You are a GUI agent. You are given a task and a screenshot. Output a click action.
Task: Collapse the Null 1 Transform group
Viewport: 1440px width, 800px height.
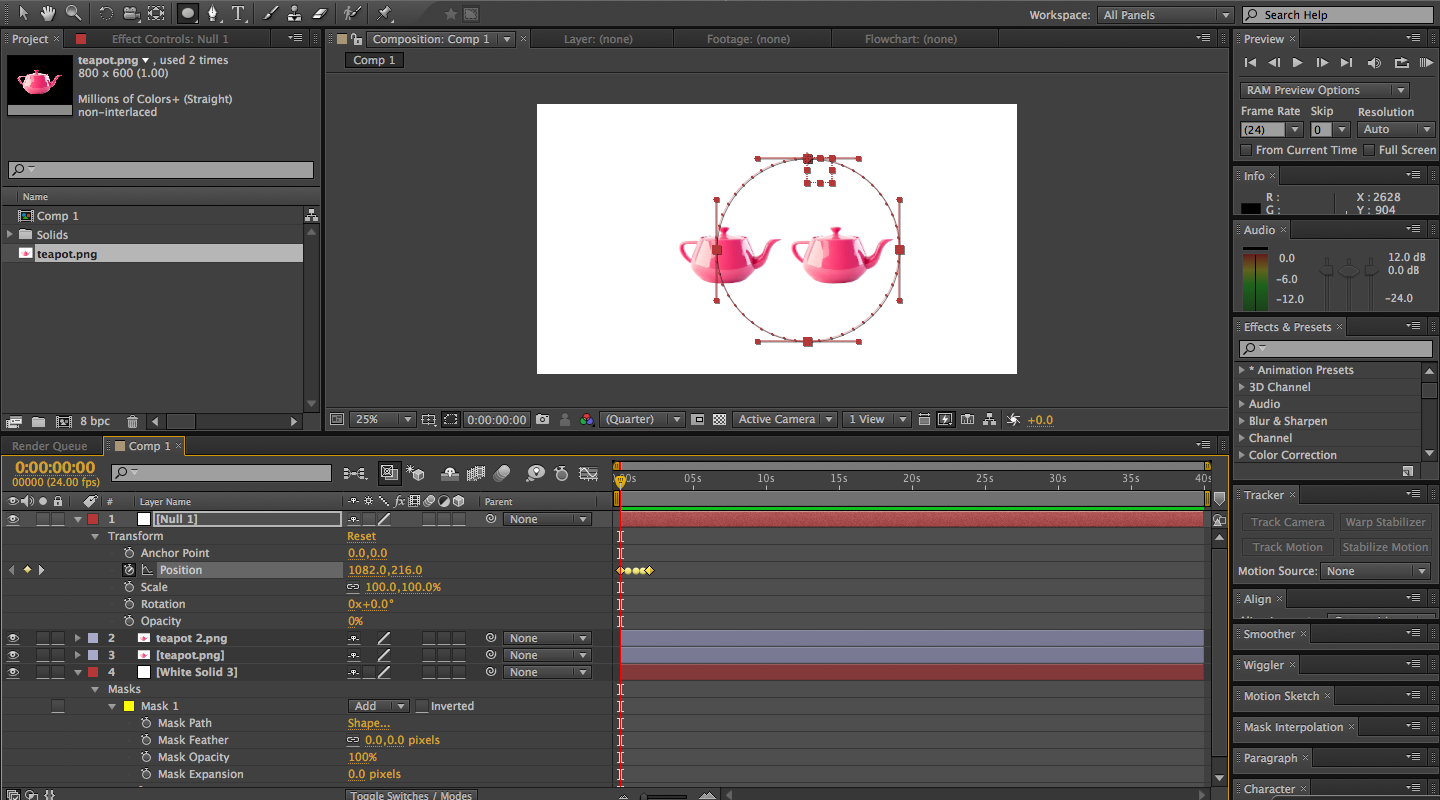[96, 536]
